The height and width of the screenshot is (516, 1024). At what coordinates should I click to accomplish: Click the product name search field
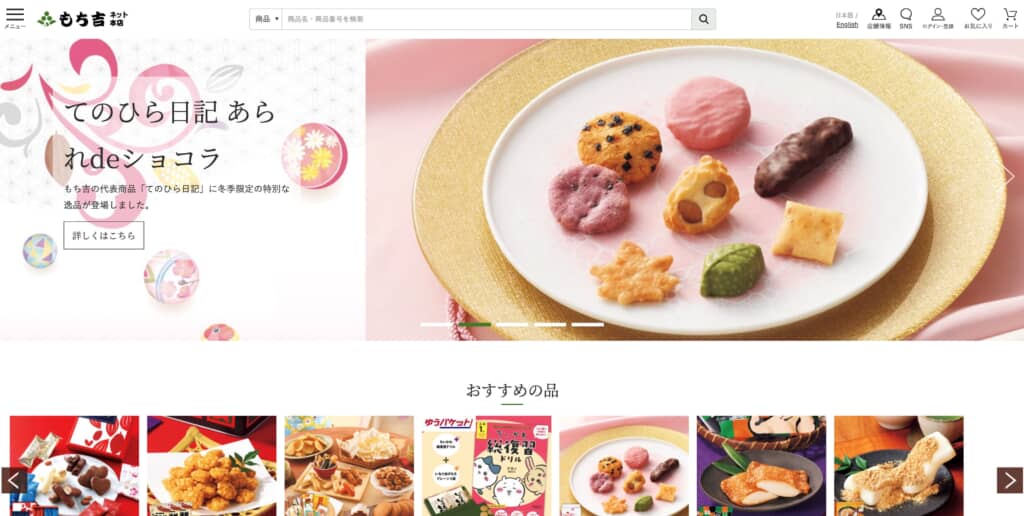487,19
